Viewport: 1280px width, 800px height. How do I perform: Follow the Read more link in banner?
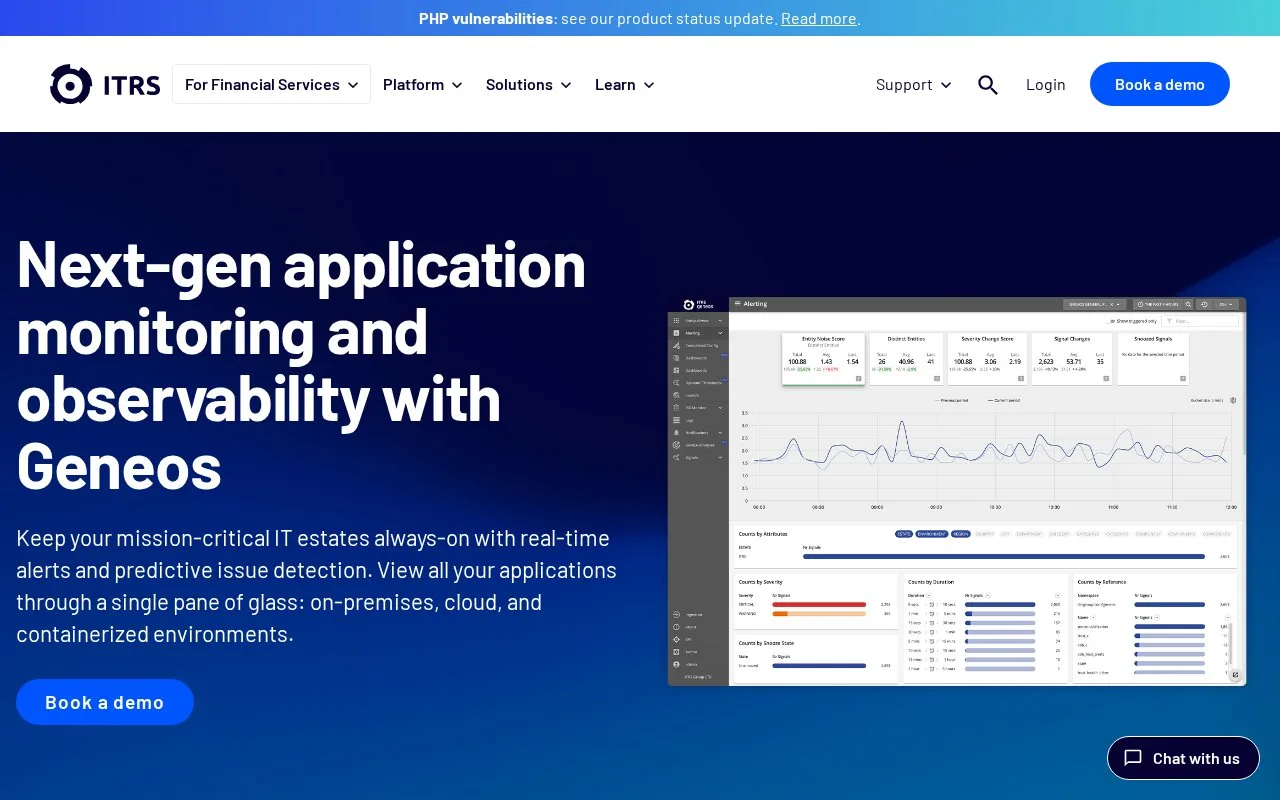click(x=818, y=18)
